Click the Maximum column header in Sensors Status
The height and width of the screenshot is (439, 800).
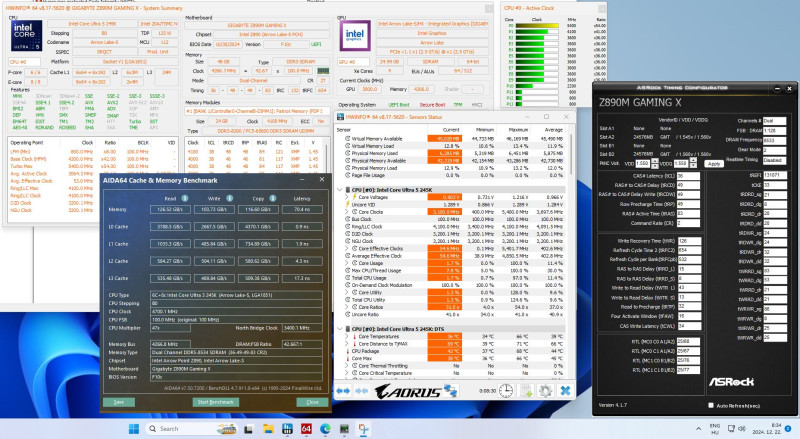coord(518,130)
